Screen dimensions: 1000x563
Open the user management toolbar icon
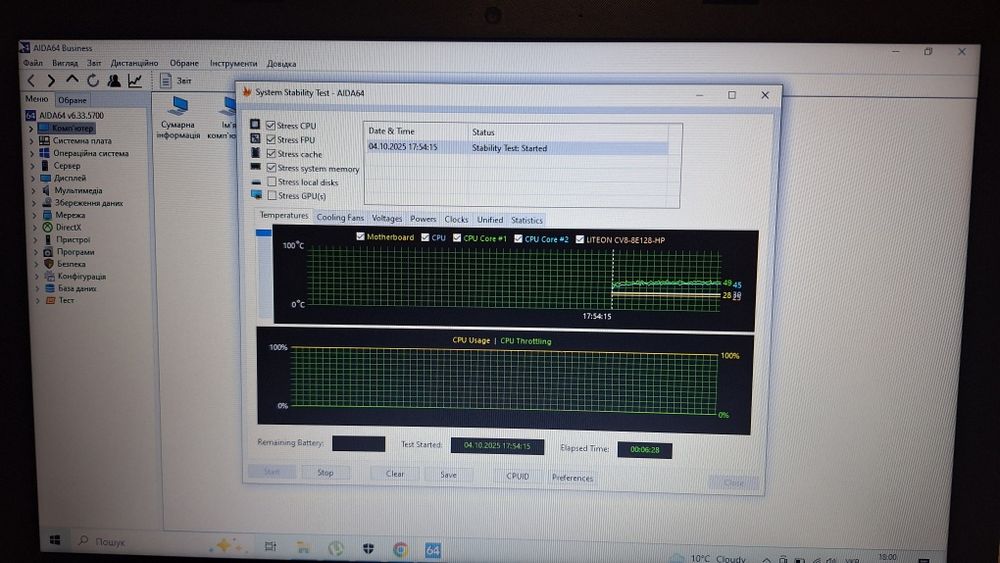tap(114, 80)
